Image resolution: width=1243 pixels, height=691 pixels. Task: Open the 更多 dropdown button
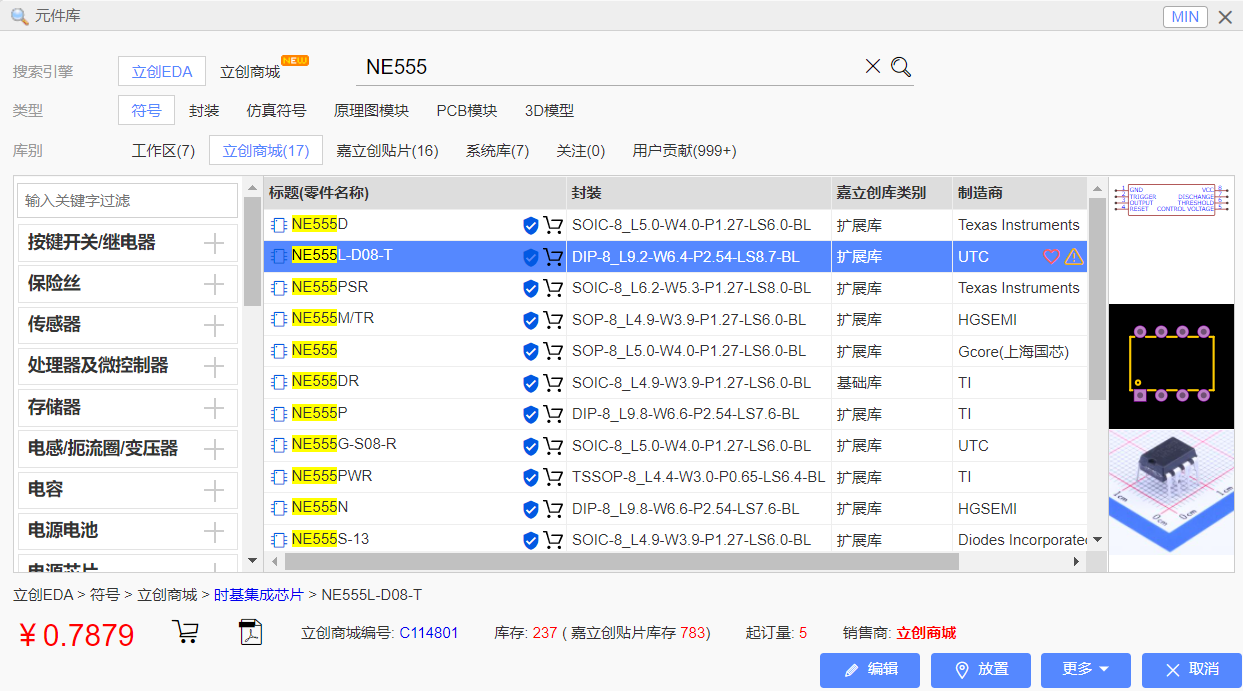tap(1086, 669)
